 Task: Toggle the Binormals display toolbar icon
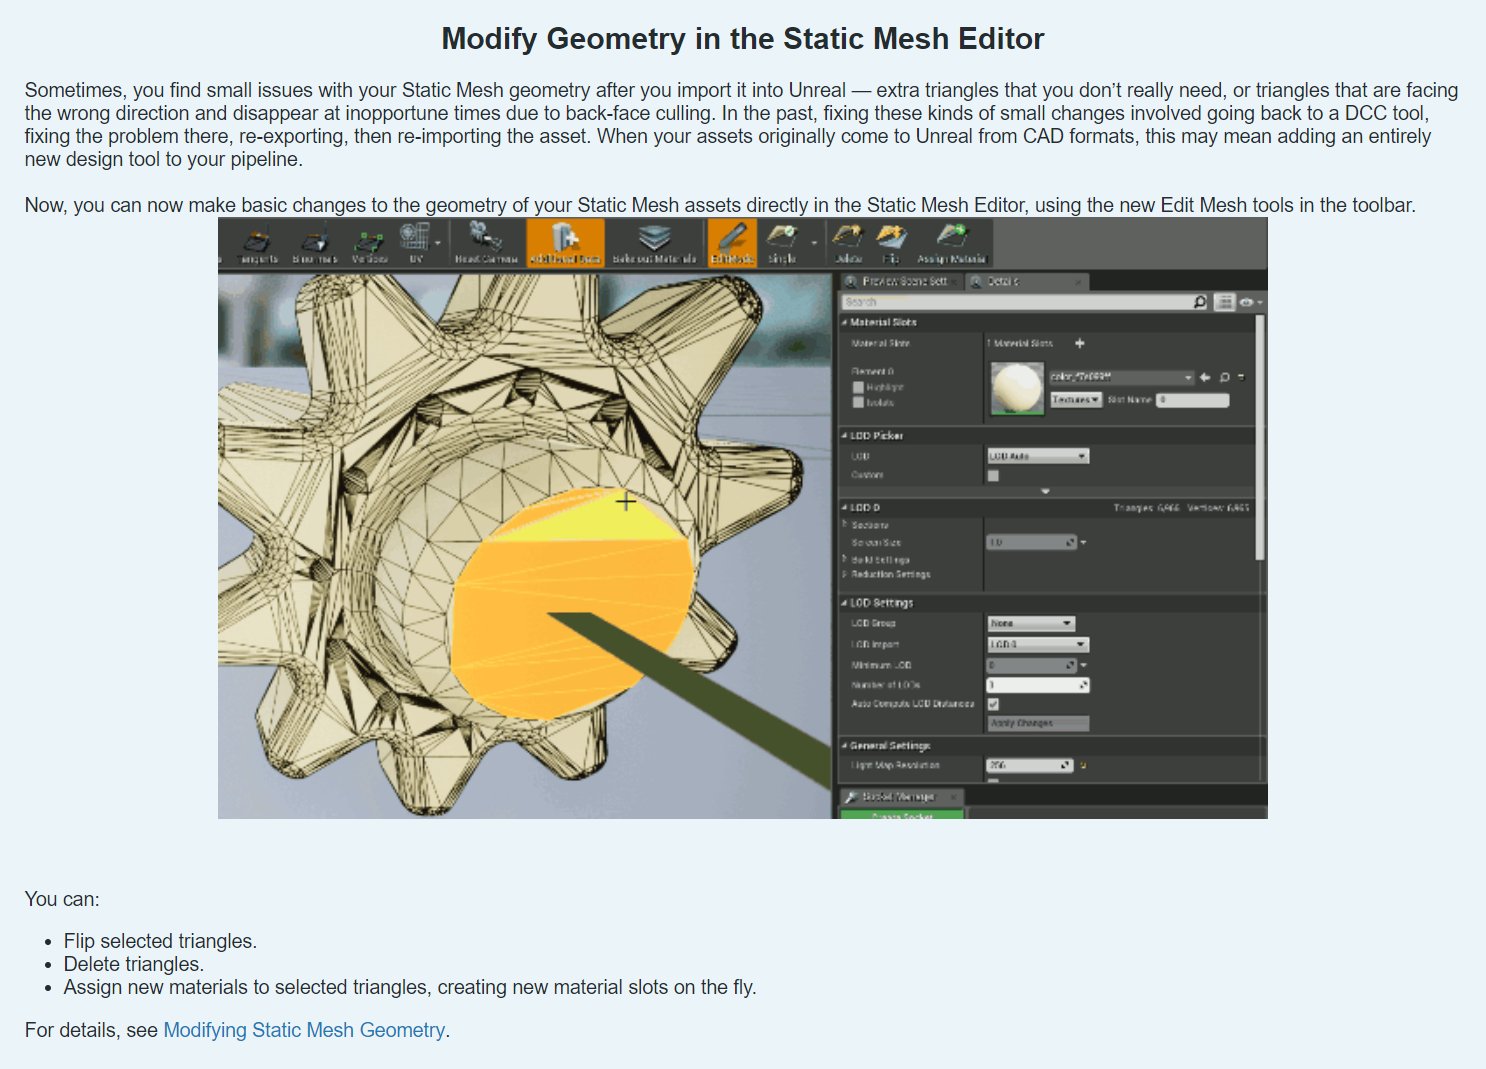[x=314, y=245]
